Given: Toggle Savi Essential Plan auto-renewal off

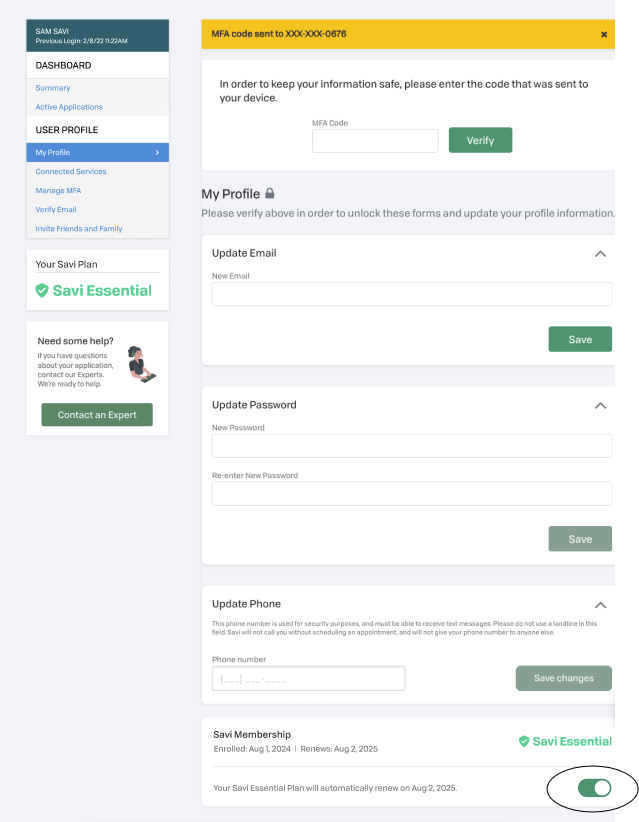Looking at the screenshot, I should pos(594,788).
